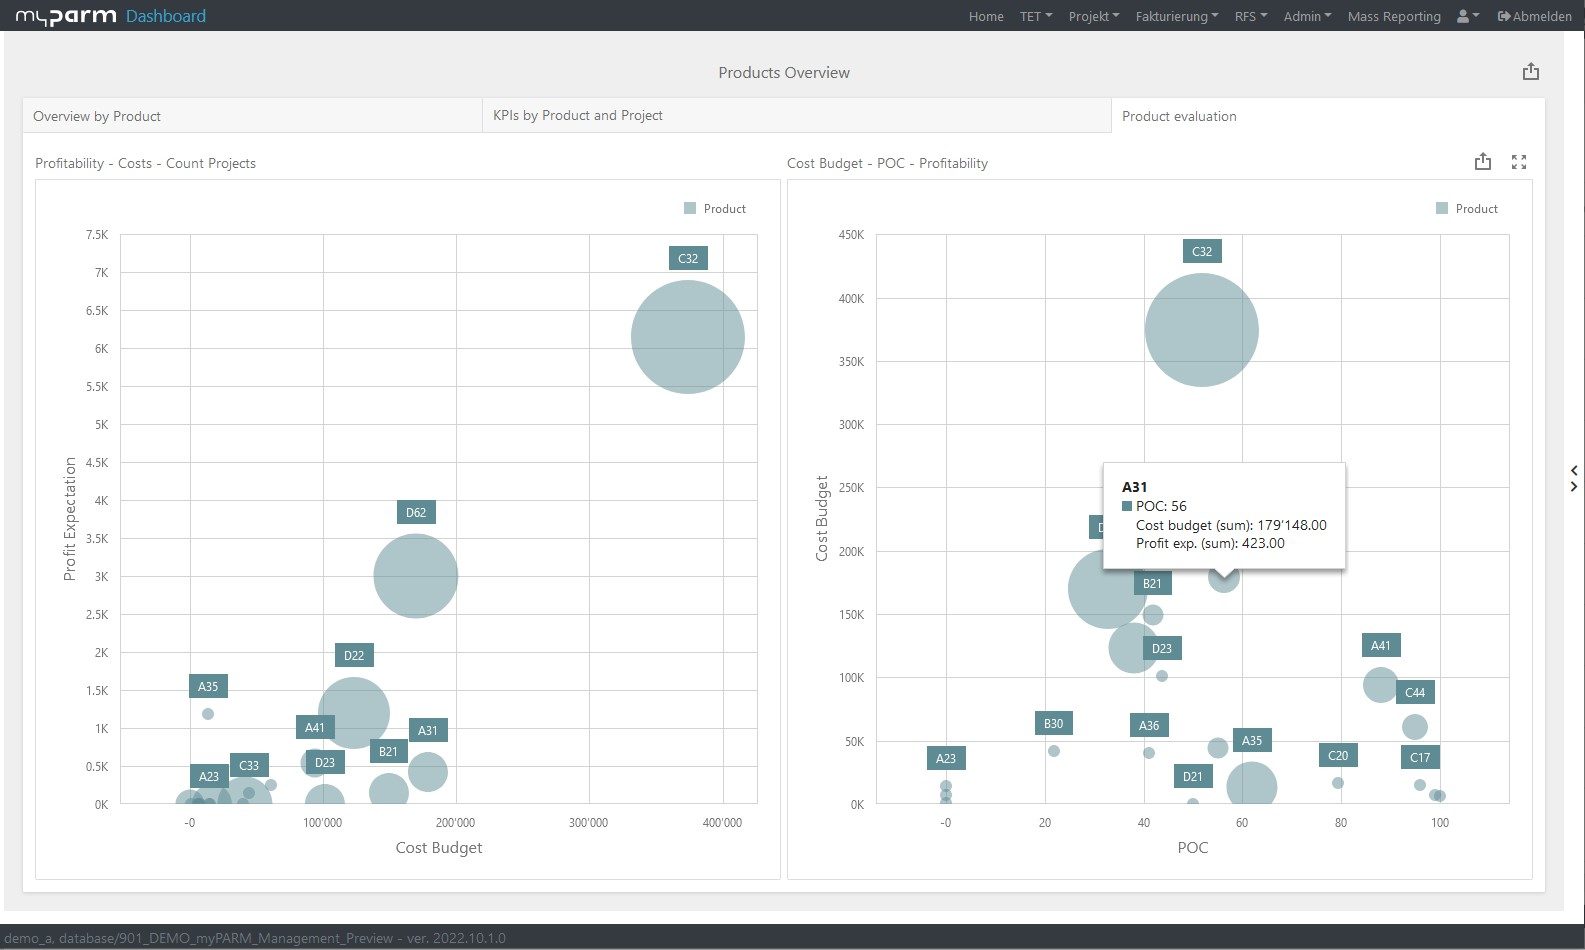1585x950 pixels.
Task: Toggle the right side panel collapse arrows
Action: pos(1574,478)
